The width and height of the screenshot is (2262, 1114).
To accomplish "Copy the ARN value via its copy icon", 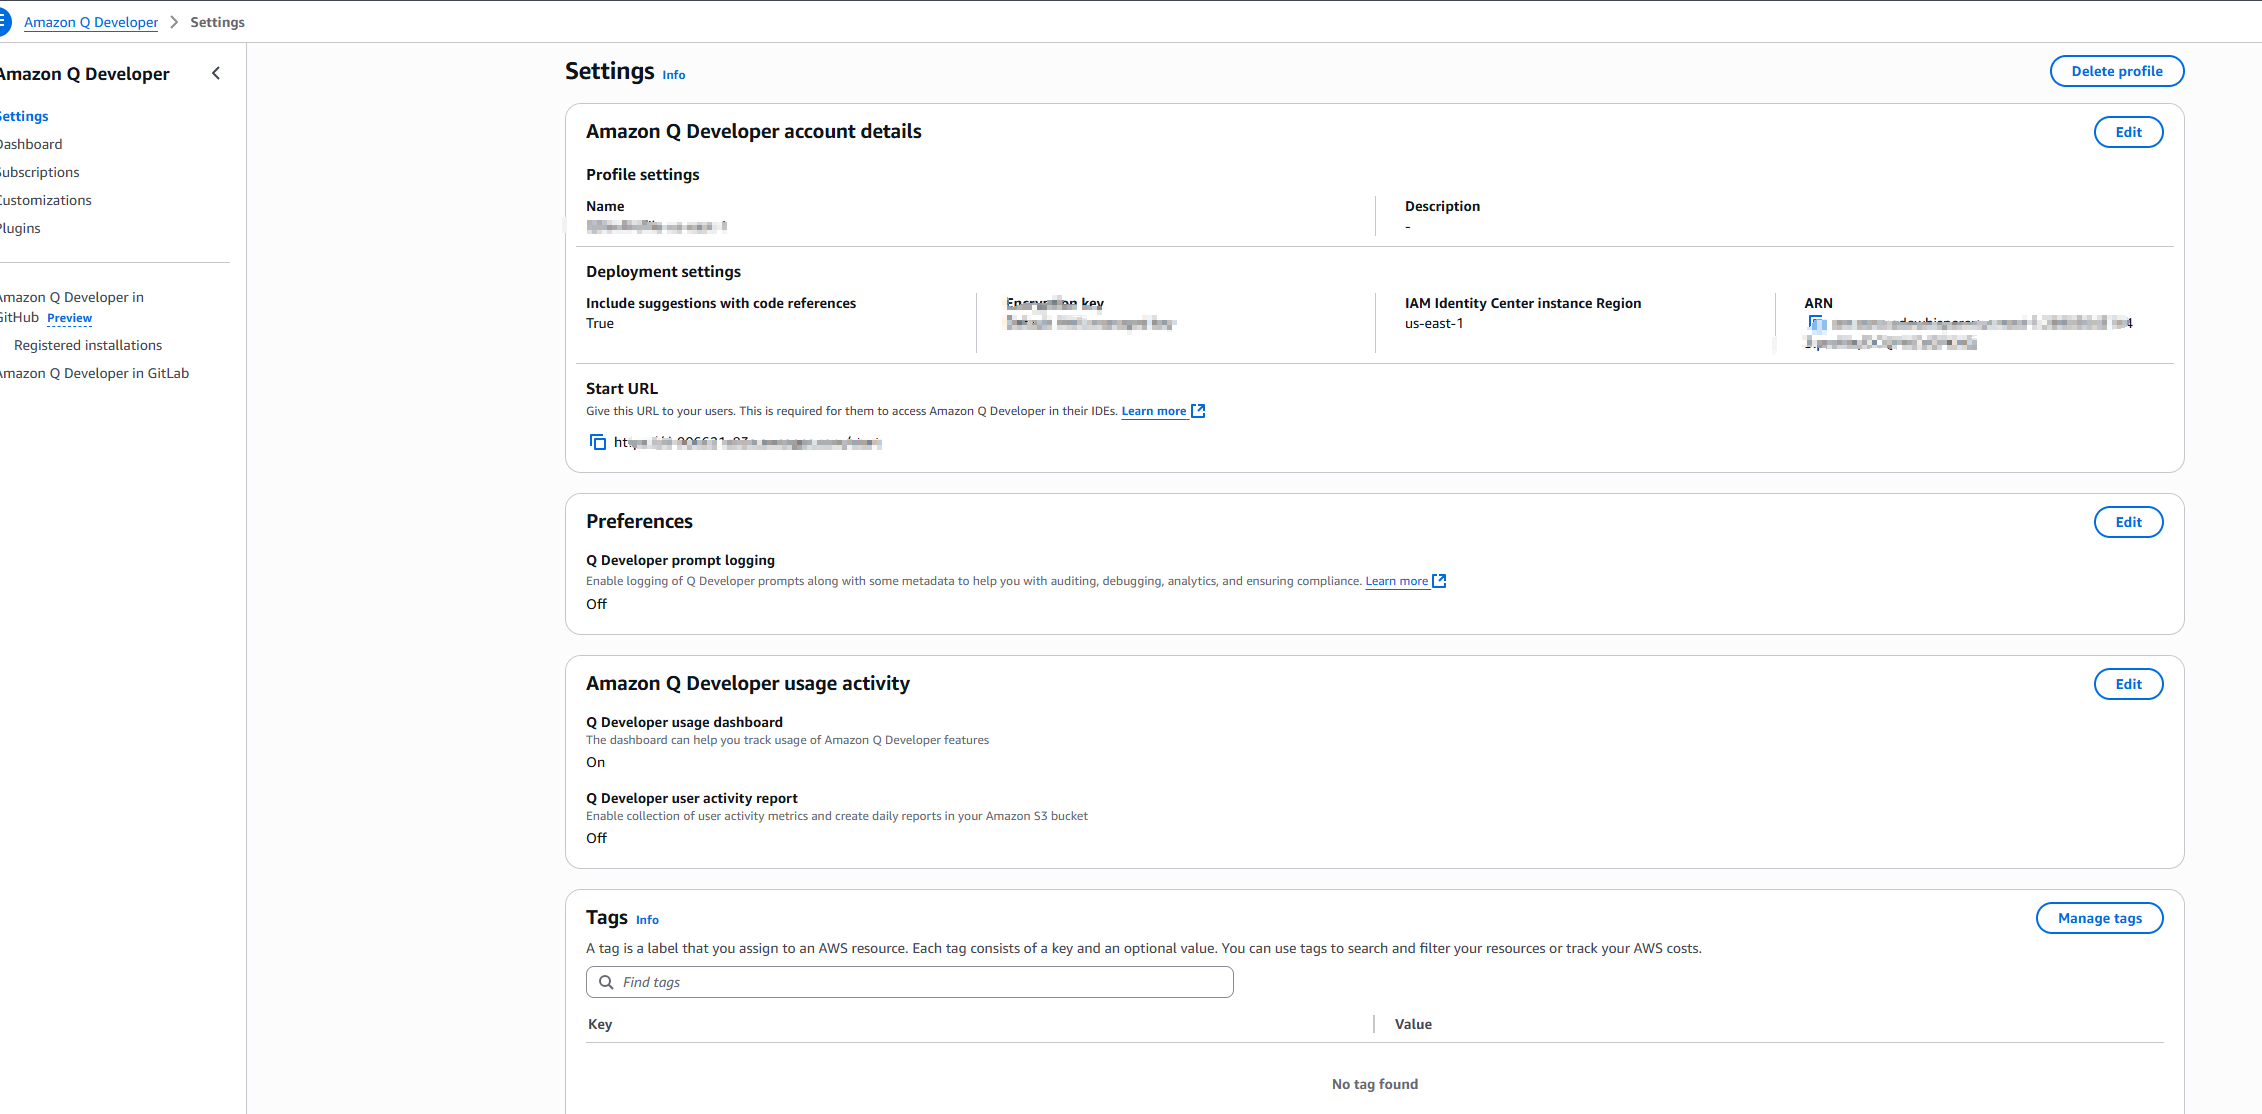I will tap(1816, 322).
